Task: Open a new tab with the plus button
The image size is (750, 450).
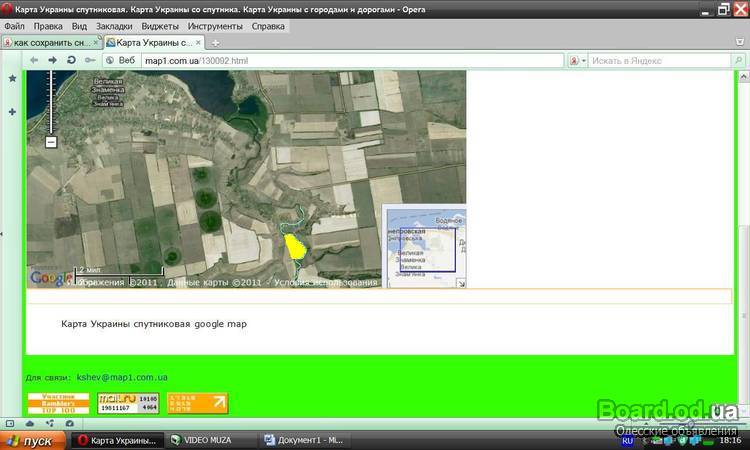Action: [x=216, y=43]
